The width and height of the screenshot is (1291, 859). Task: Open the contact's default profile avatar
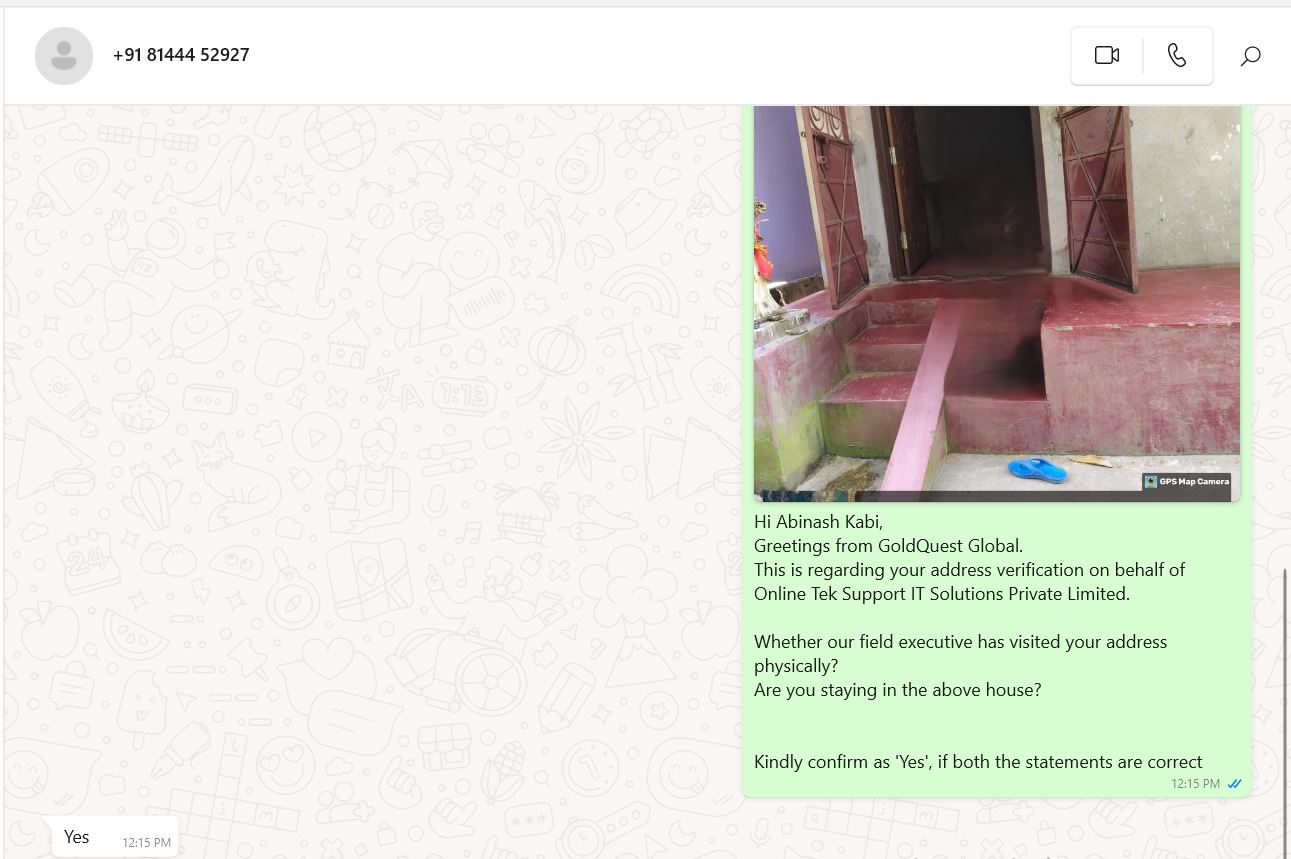tap(64, 56)
